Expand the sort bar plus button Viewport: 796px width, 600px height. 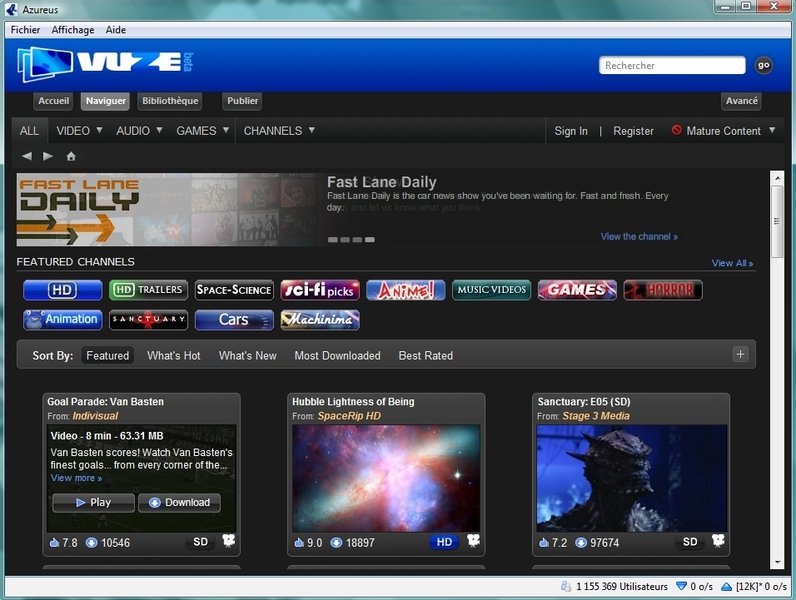[x=740, y=354]
